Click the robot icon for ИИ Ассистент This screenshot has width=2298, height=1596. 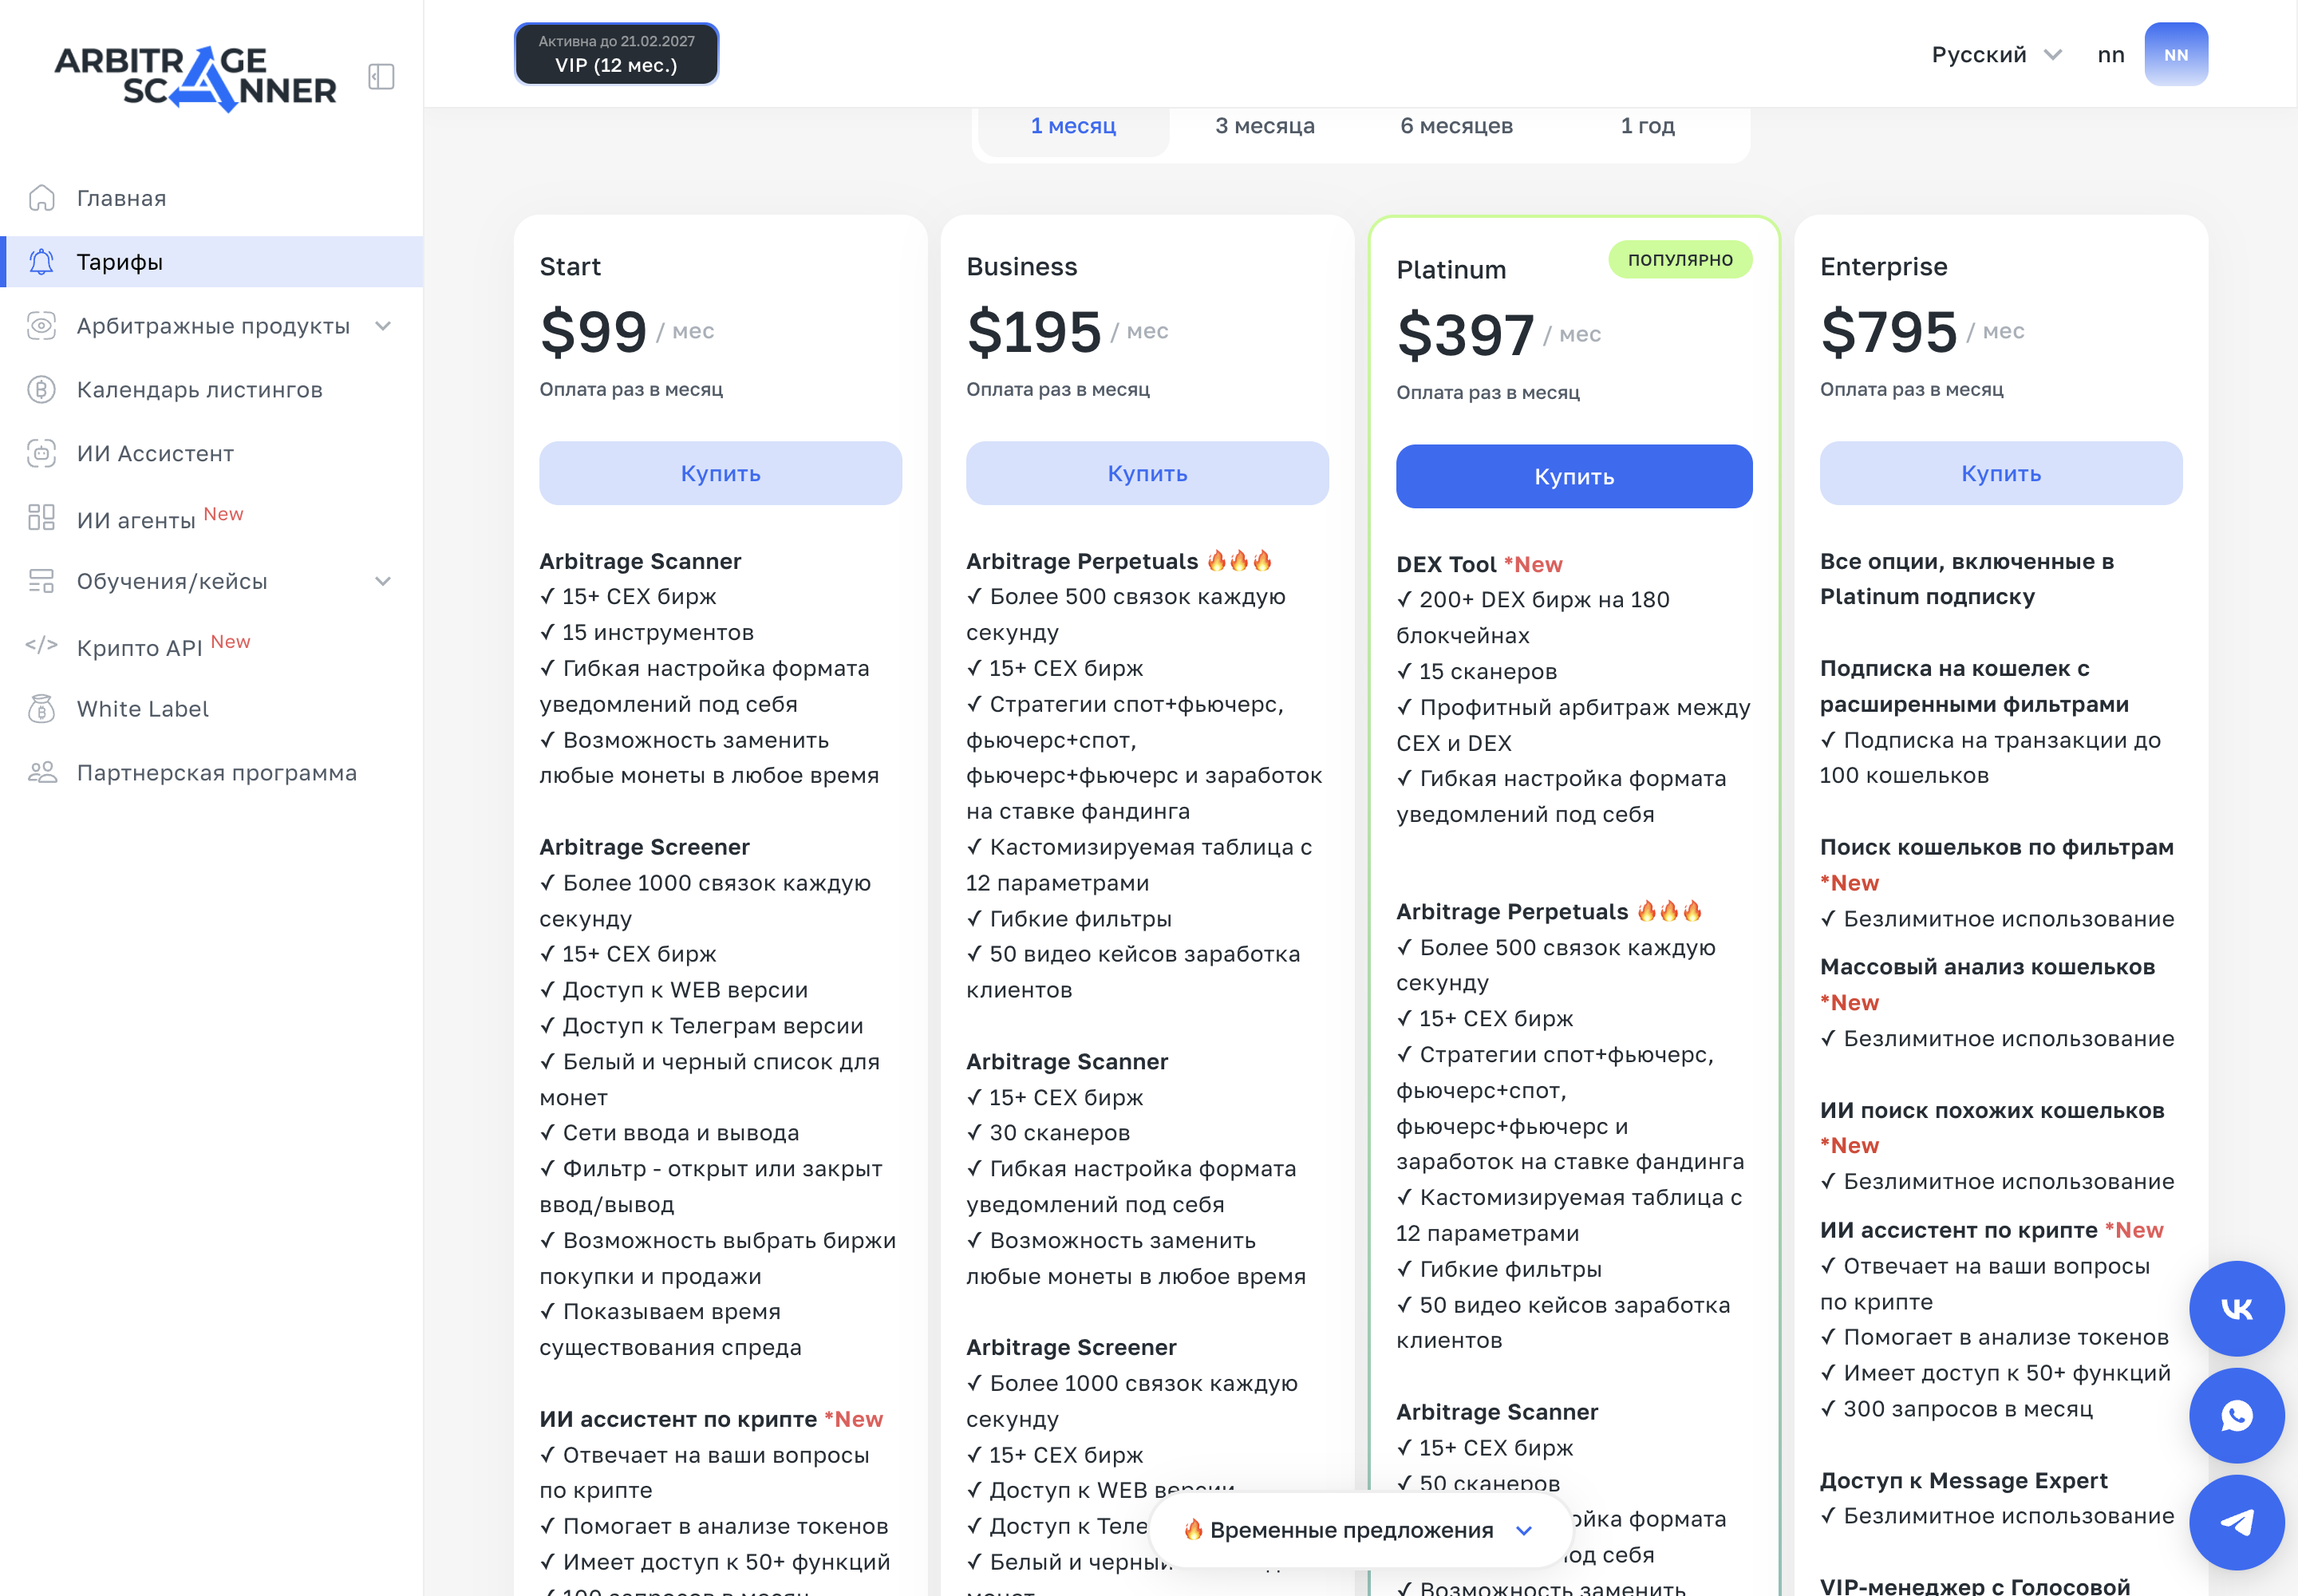(41, 453)
